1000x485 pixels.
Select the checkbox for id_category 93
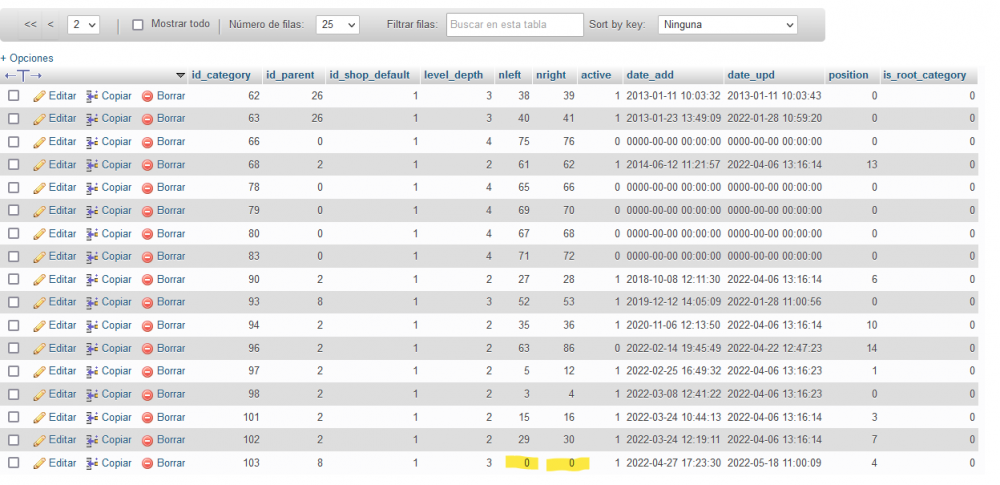(x=13, y=302)
